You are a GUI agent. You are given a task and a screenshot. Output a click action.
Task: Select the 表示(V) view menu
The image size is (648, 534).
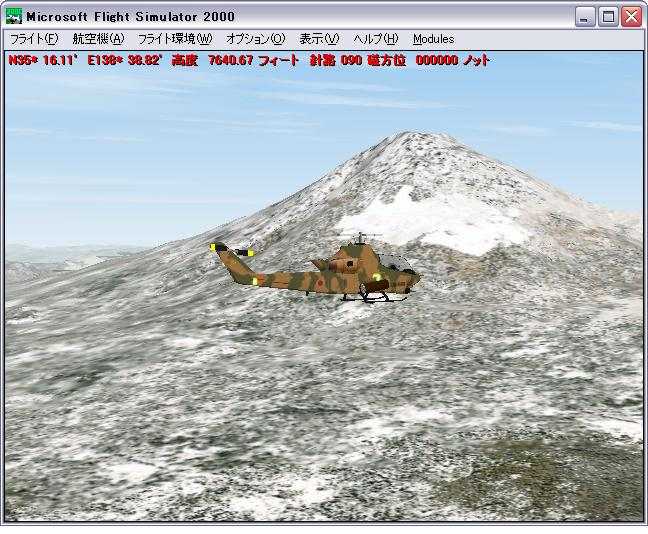pos(319,39)
